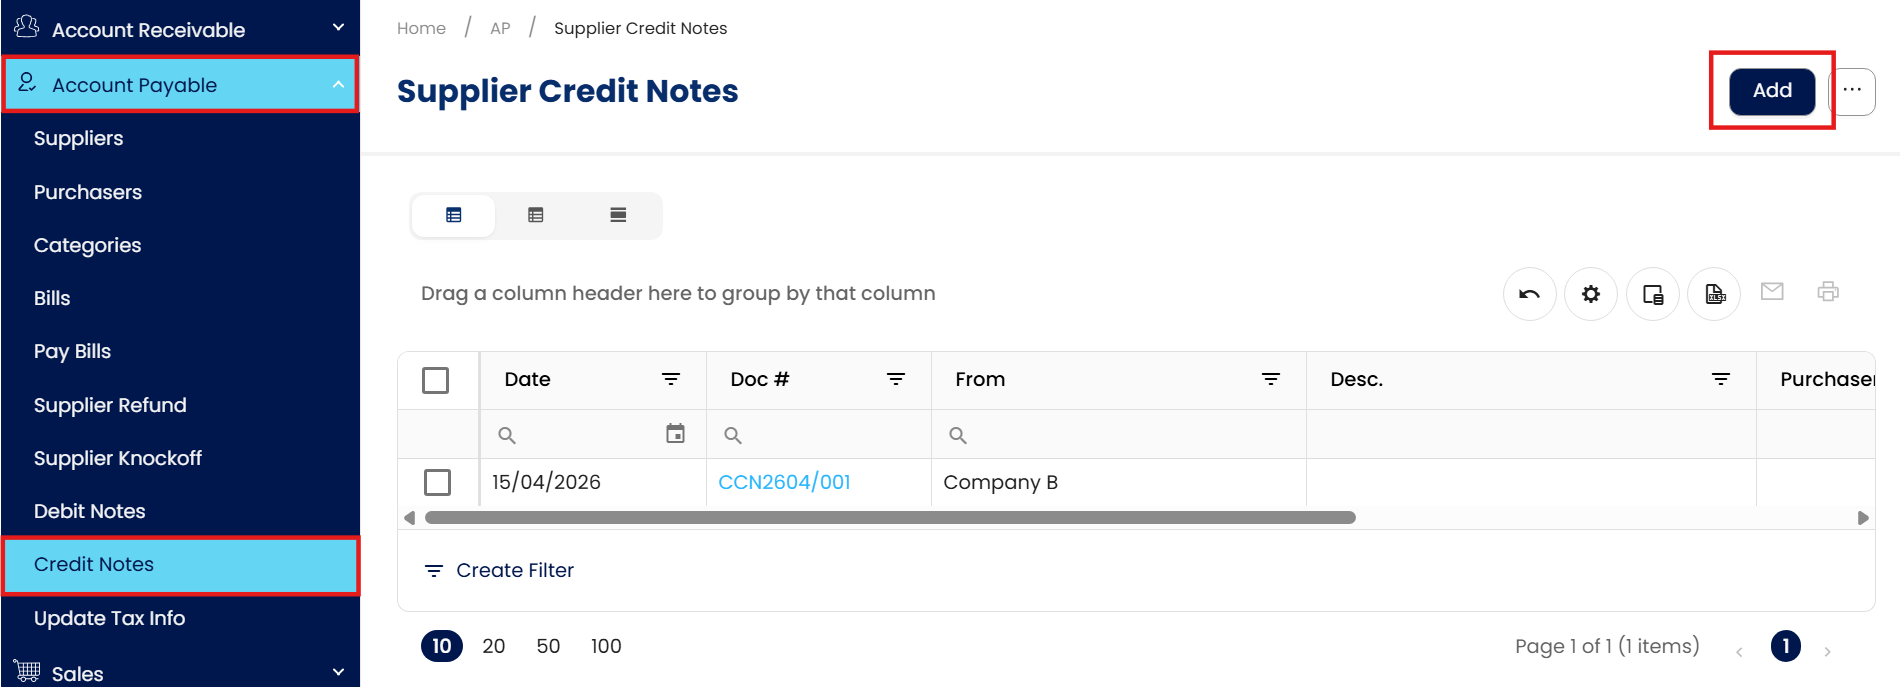Click the grid's horizontal scrollbar

(890, 518)
